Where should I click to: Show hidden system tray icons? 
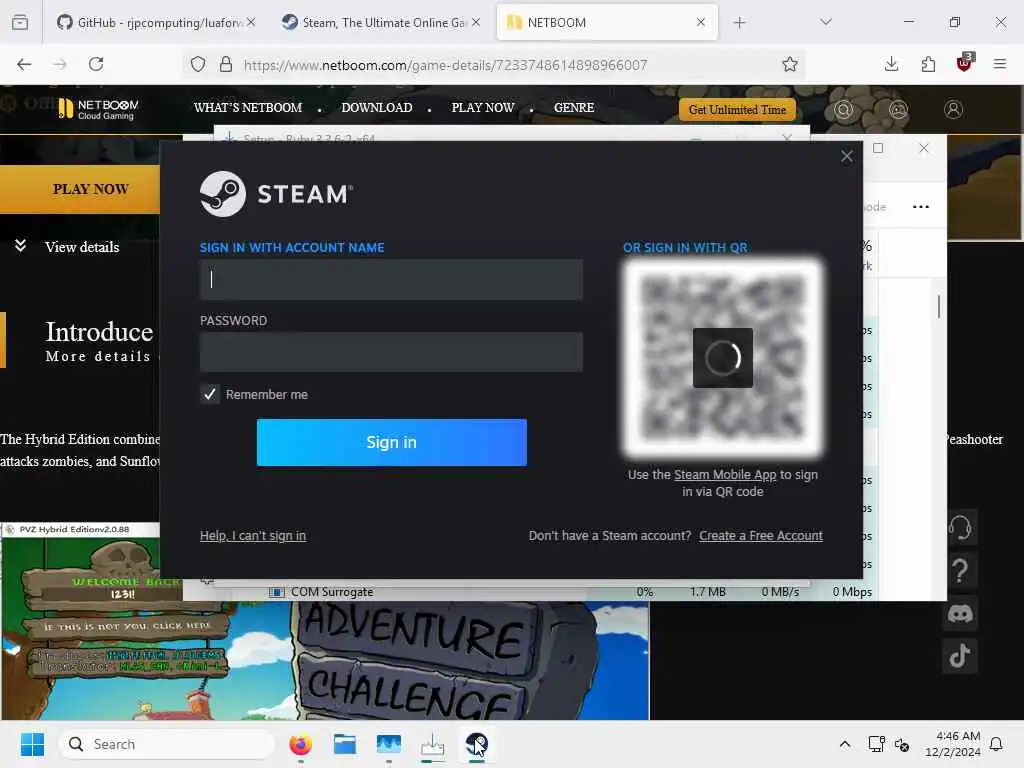pyautogui.click(x=844, y=744)
